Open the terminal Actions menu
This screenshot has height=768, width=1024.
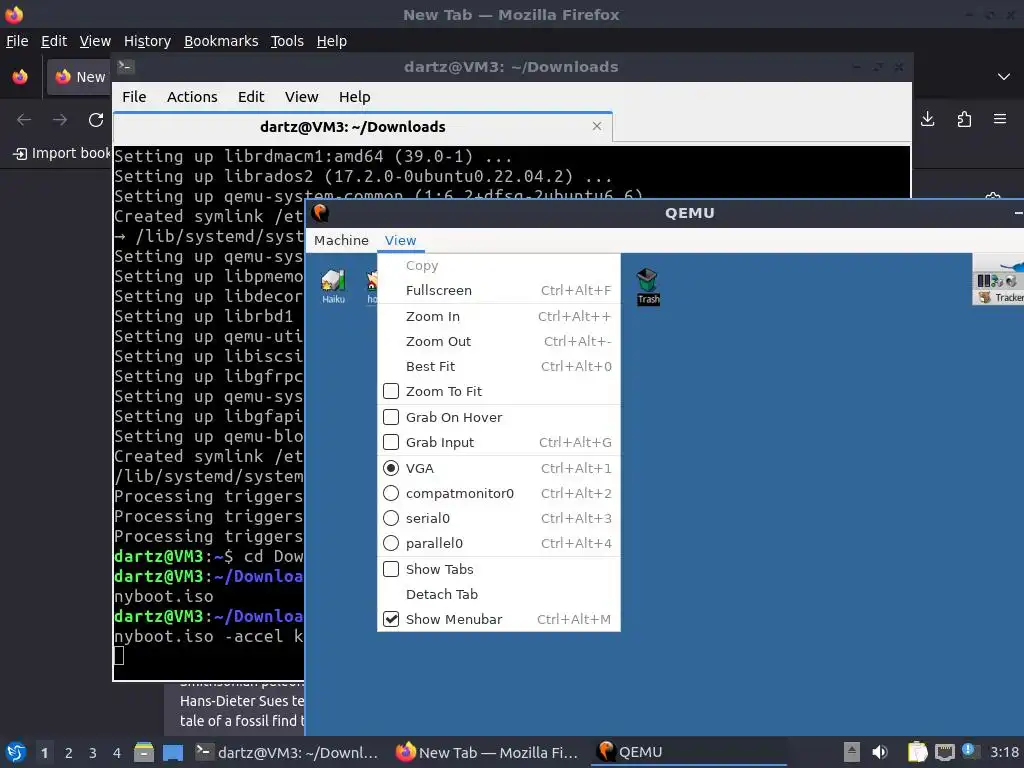point(192,97)
